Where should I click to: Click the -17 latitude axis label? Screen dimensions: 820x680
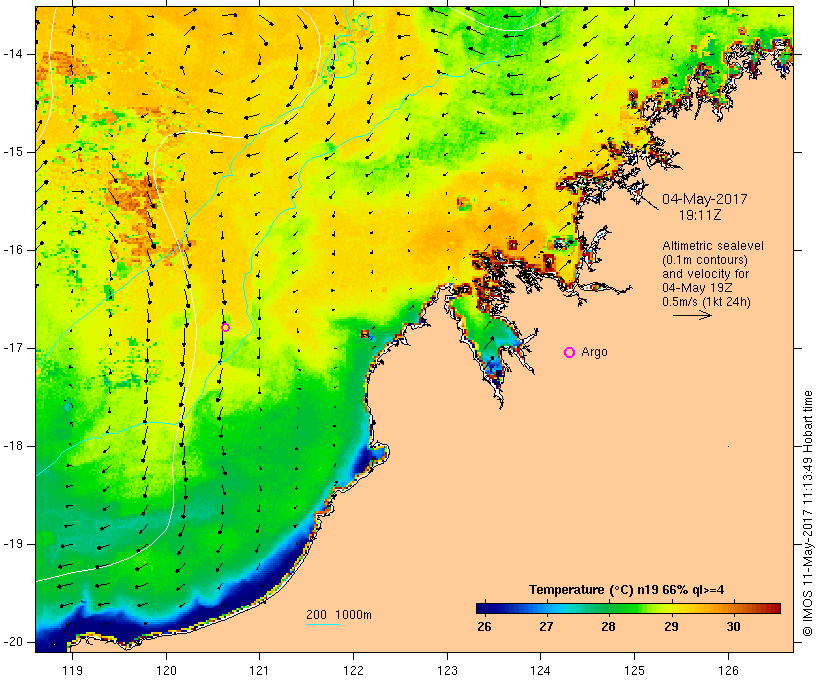(12, 348)
